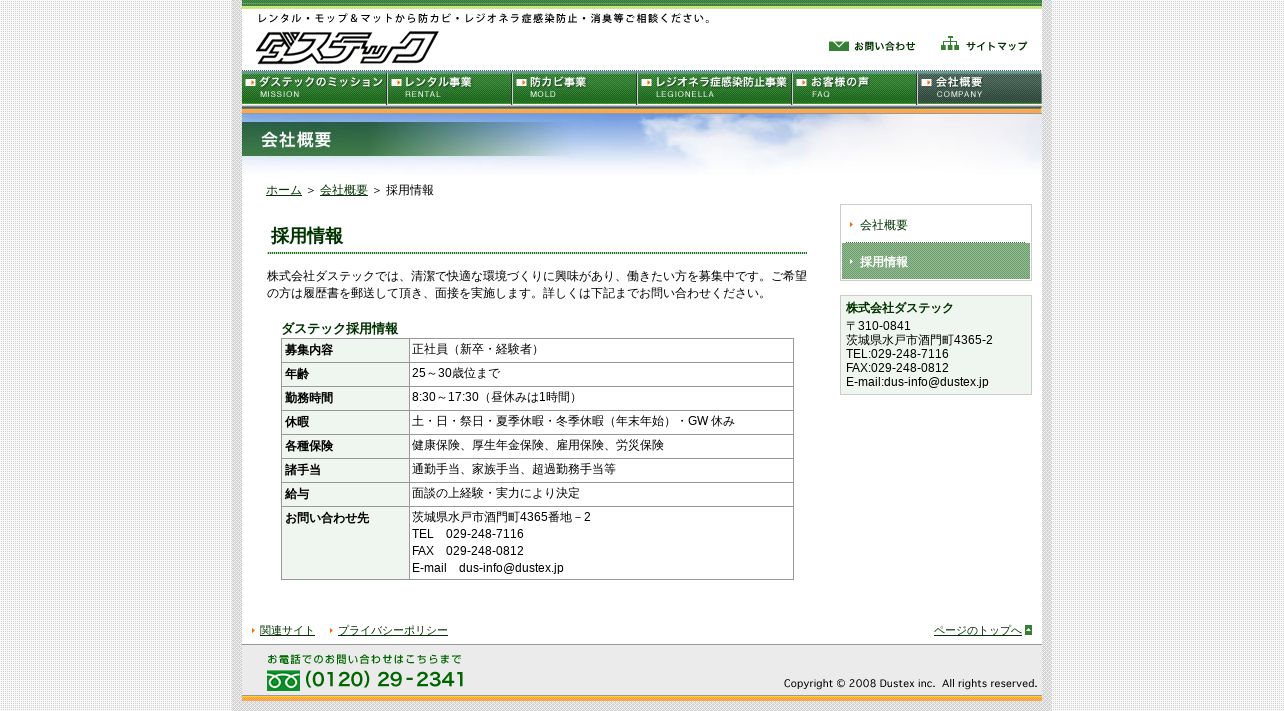
Task: Click the Copyright 2008 Dustex inc. text
Action: (910, 683)
